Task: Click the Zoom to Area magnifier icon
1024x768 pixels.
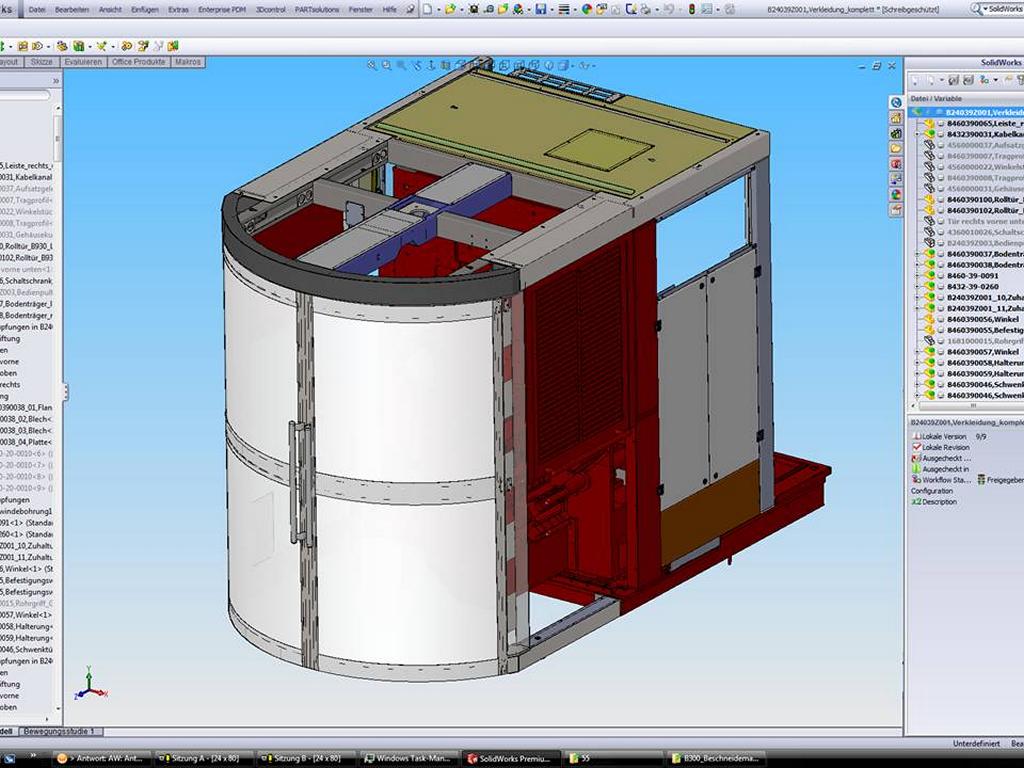Action: click(387, 65)
